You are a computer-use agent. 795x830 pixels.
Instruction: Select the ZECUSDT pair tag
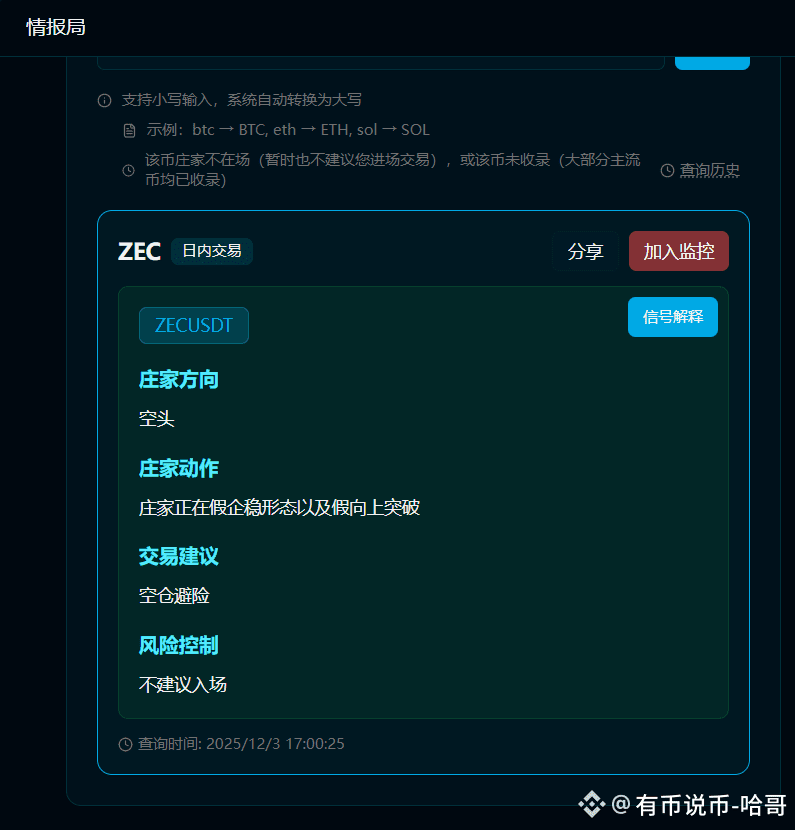pyautogui.click(x=194, y=325)
